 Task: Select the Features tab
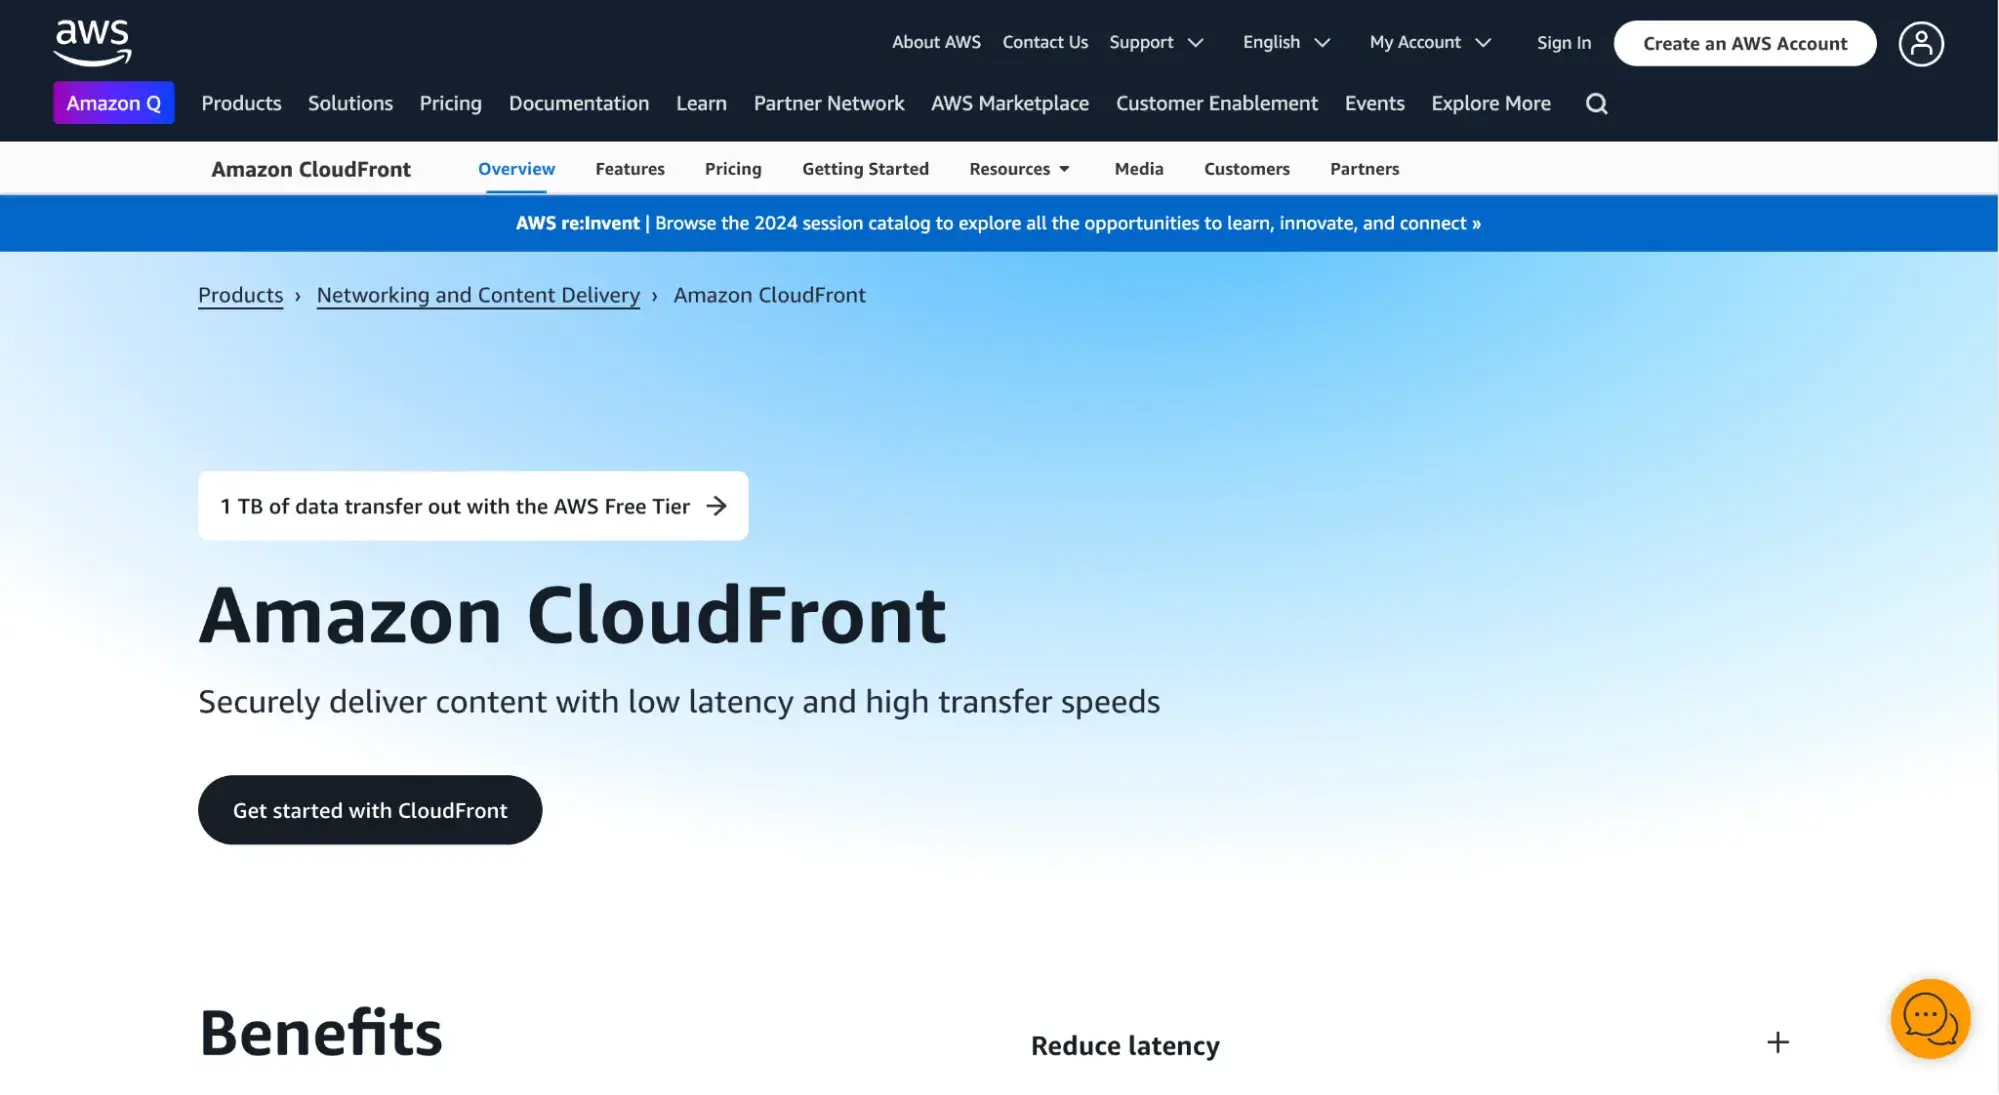point(629,167)
